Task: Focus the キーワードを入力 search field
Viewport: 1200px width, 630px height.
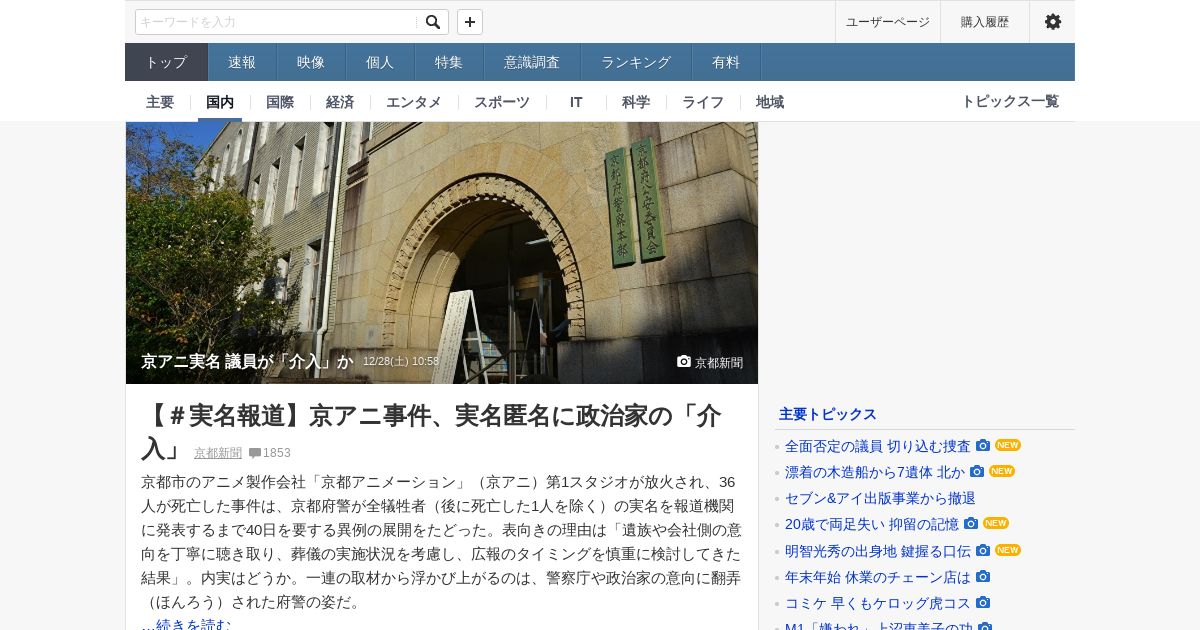Action: coord(277,22)
